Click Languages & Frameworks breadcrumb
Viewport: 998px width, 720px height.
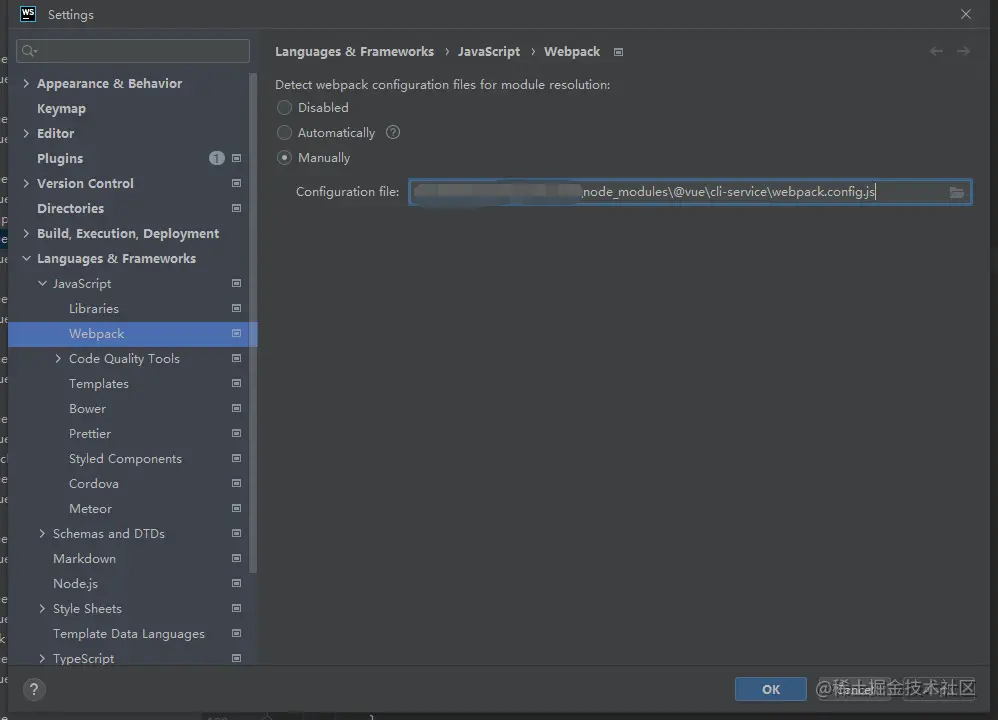click(x=354, y=52)
